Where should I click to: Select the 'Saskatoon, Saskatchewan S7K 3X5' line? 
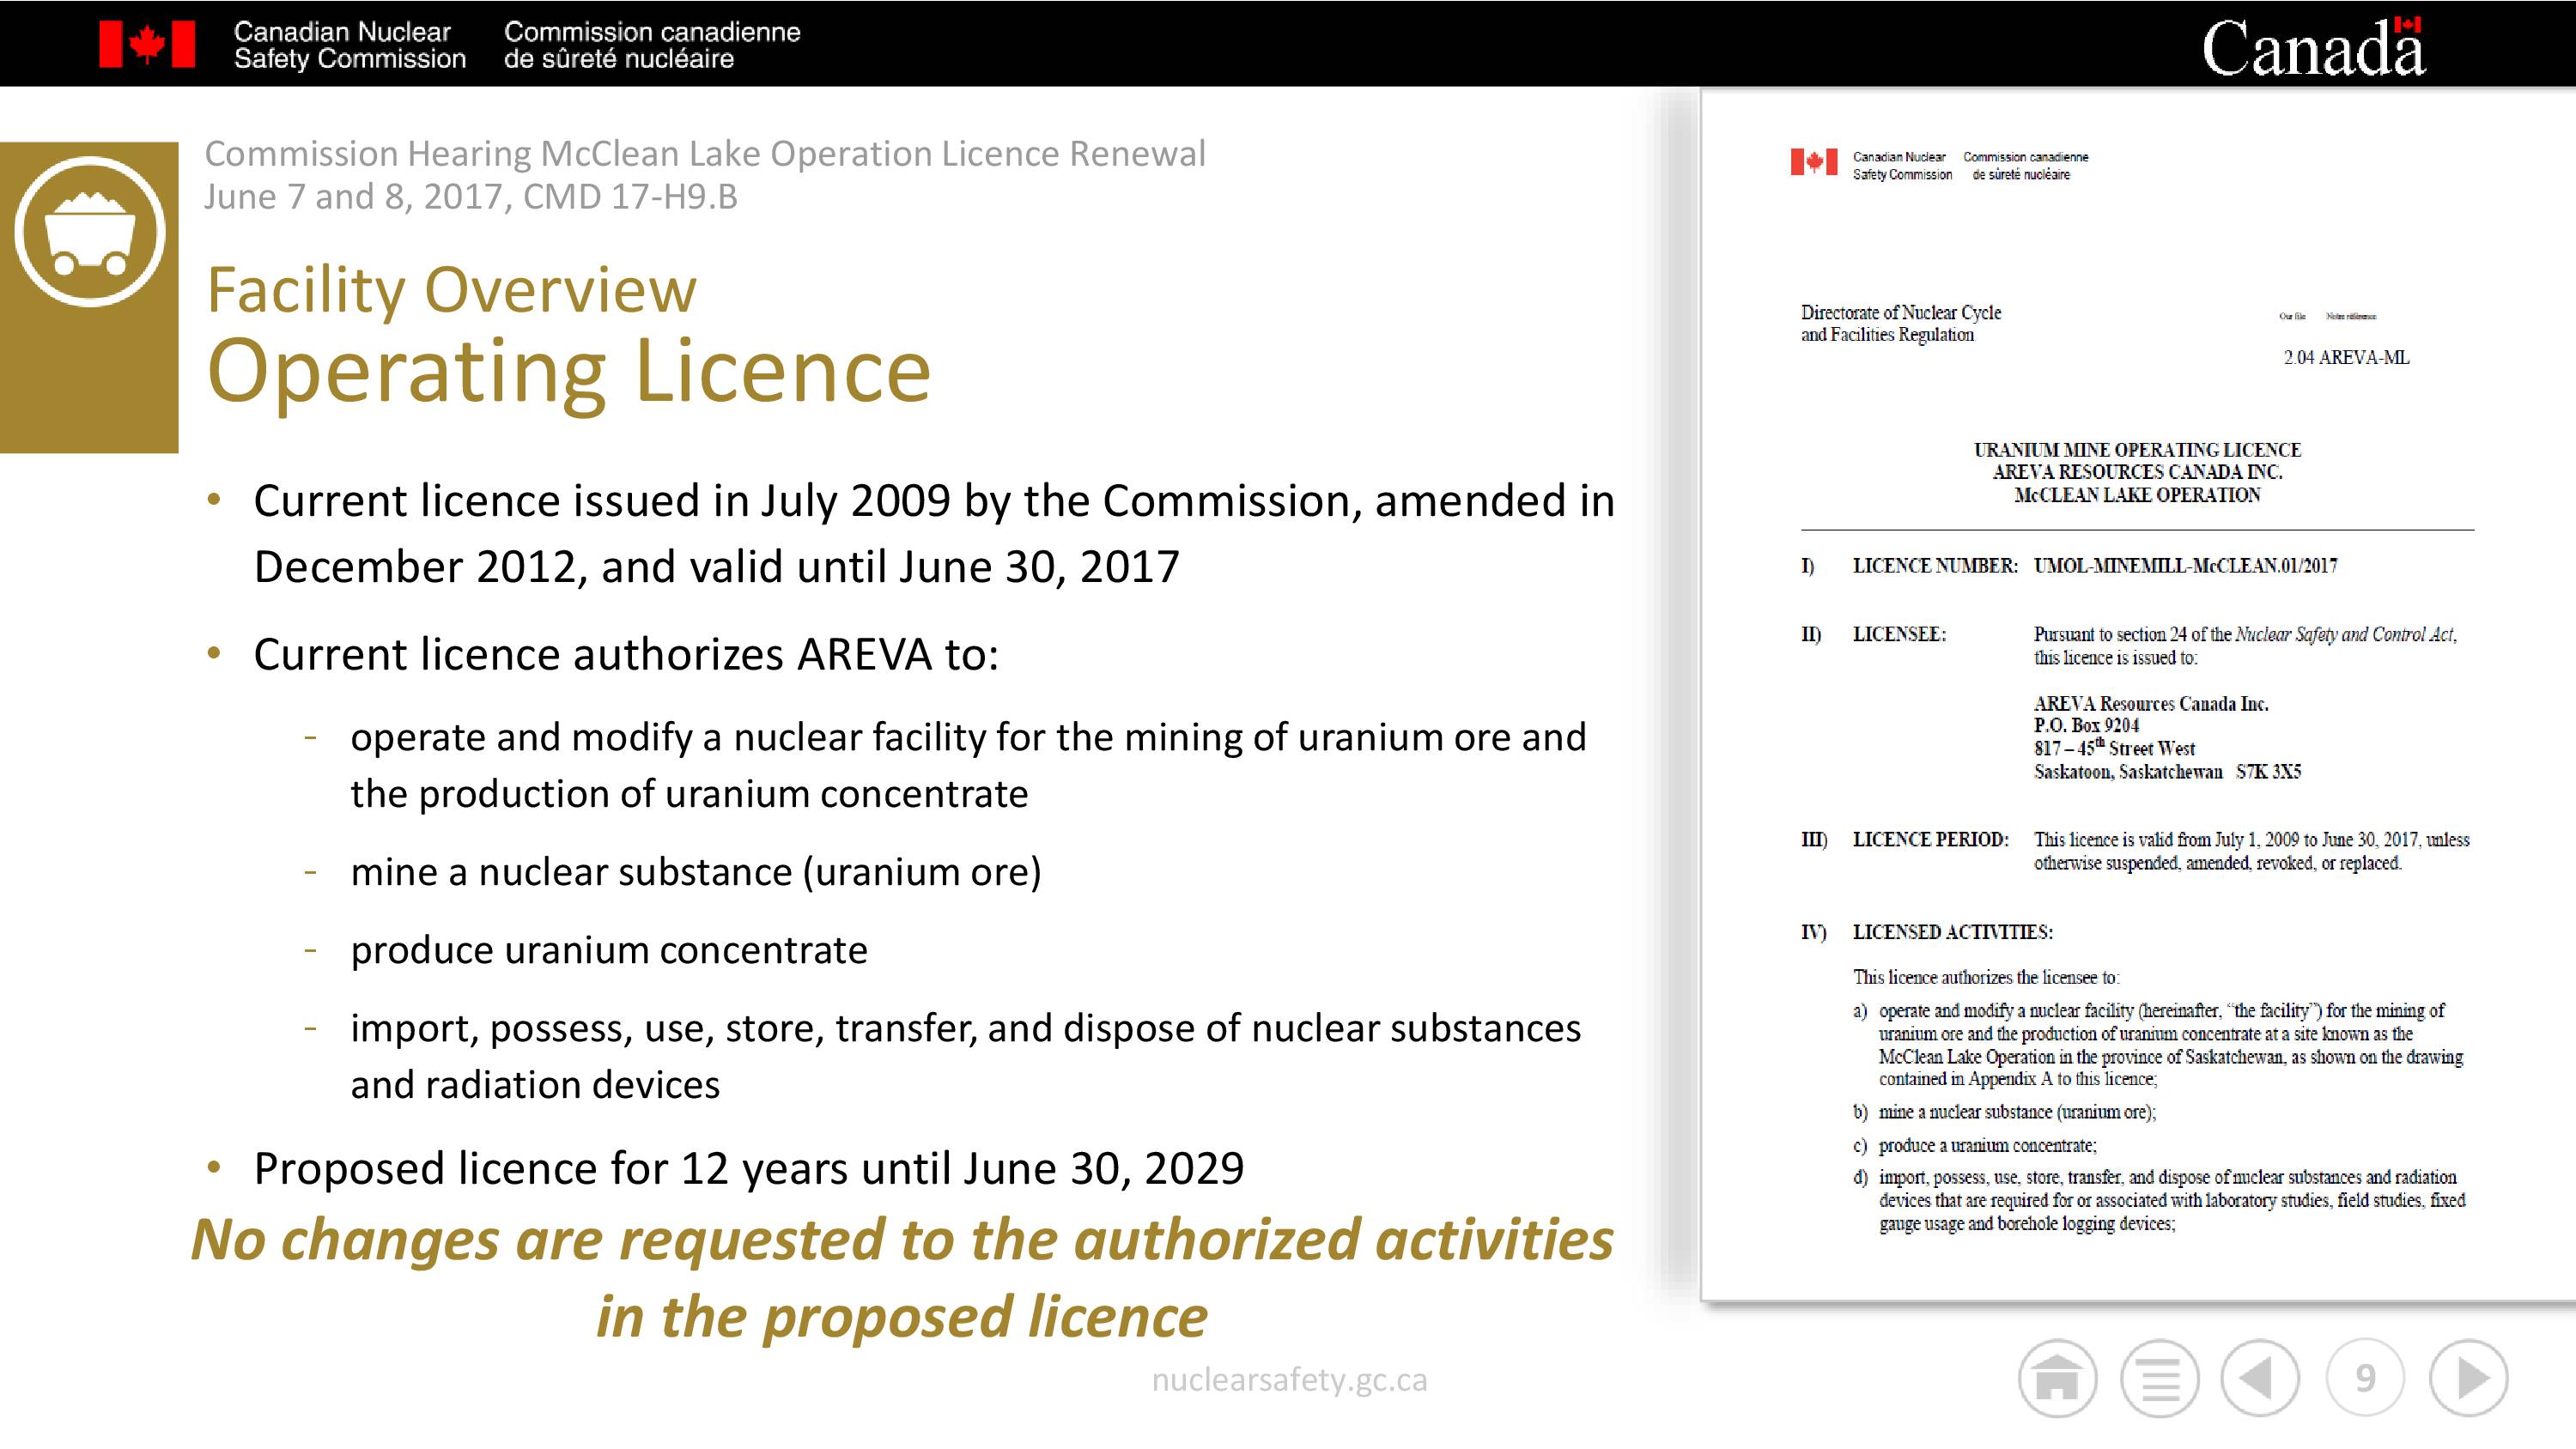(x=2167, y=772)
